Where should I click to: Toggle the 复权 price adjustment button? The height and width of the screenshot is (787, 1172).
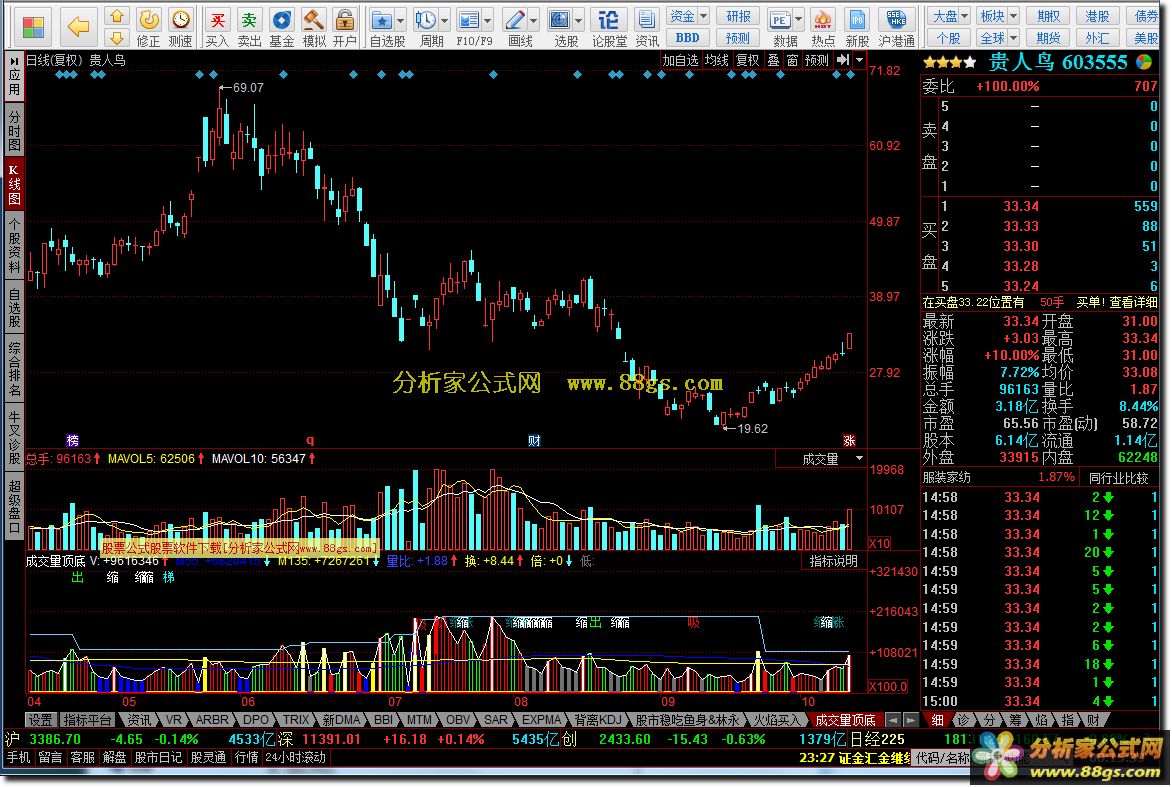point(747,60)
